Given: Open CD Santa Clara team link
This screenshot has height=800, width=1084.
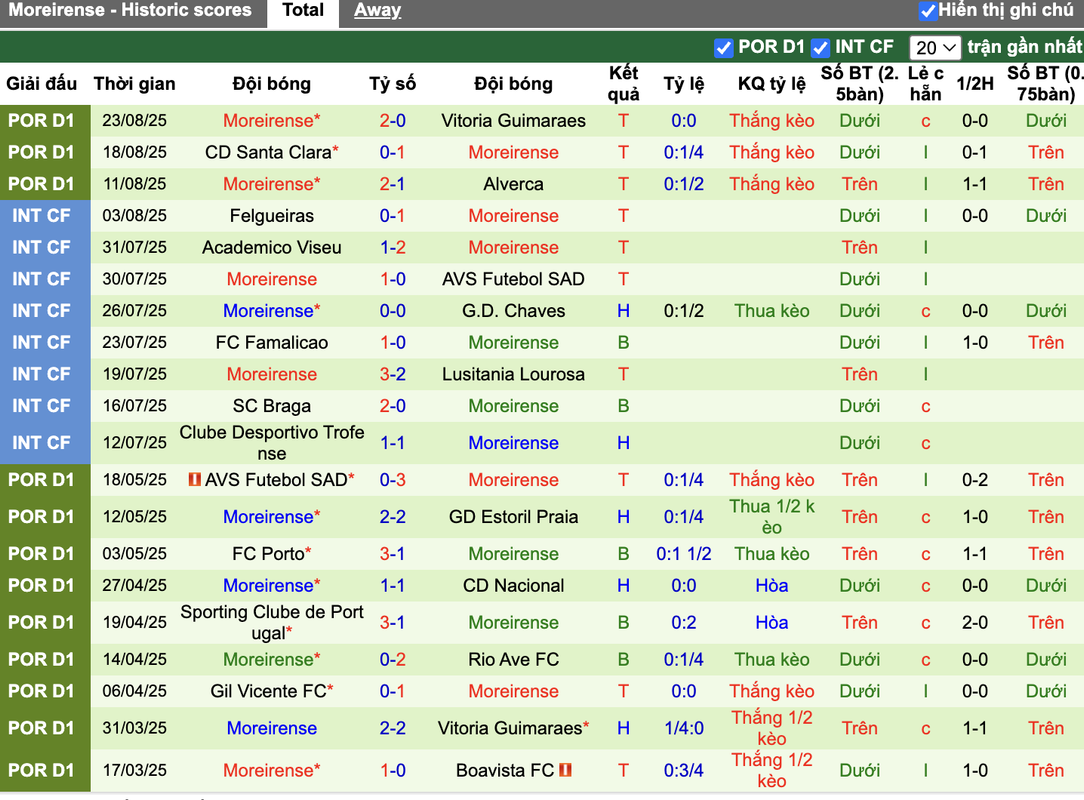Looking at the screenshot, I should click(x=268, y=153).
